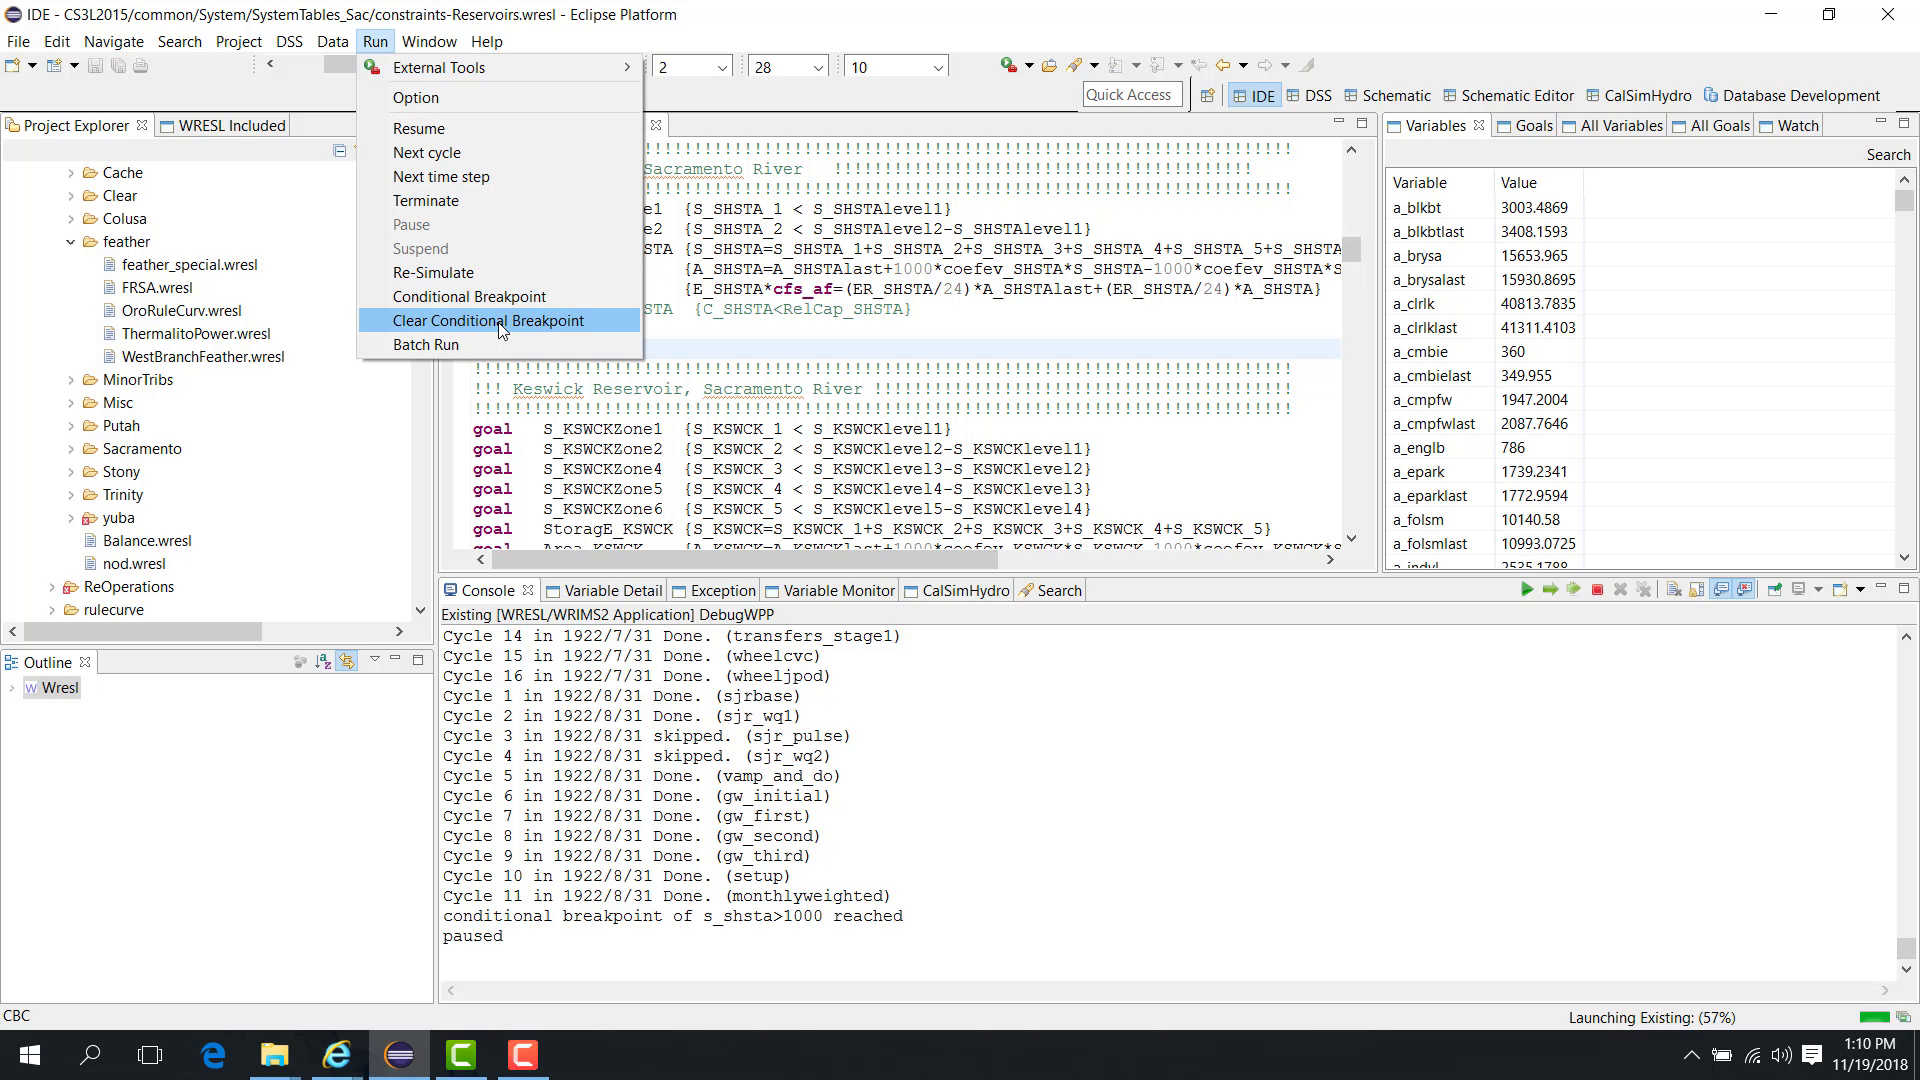Open the Display Selected Console dropdown arrow
This screenshot has height=1080, width=1920.
coord(1817,590)
